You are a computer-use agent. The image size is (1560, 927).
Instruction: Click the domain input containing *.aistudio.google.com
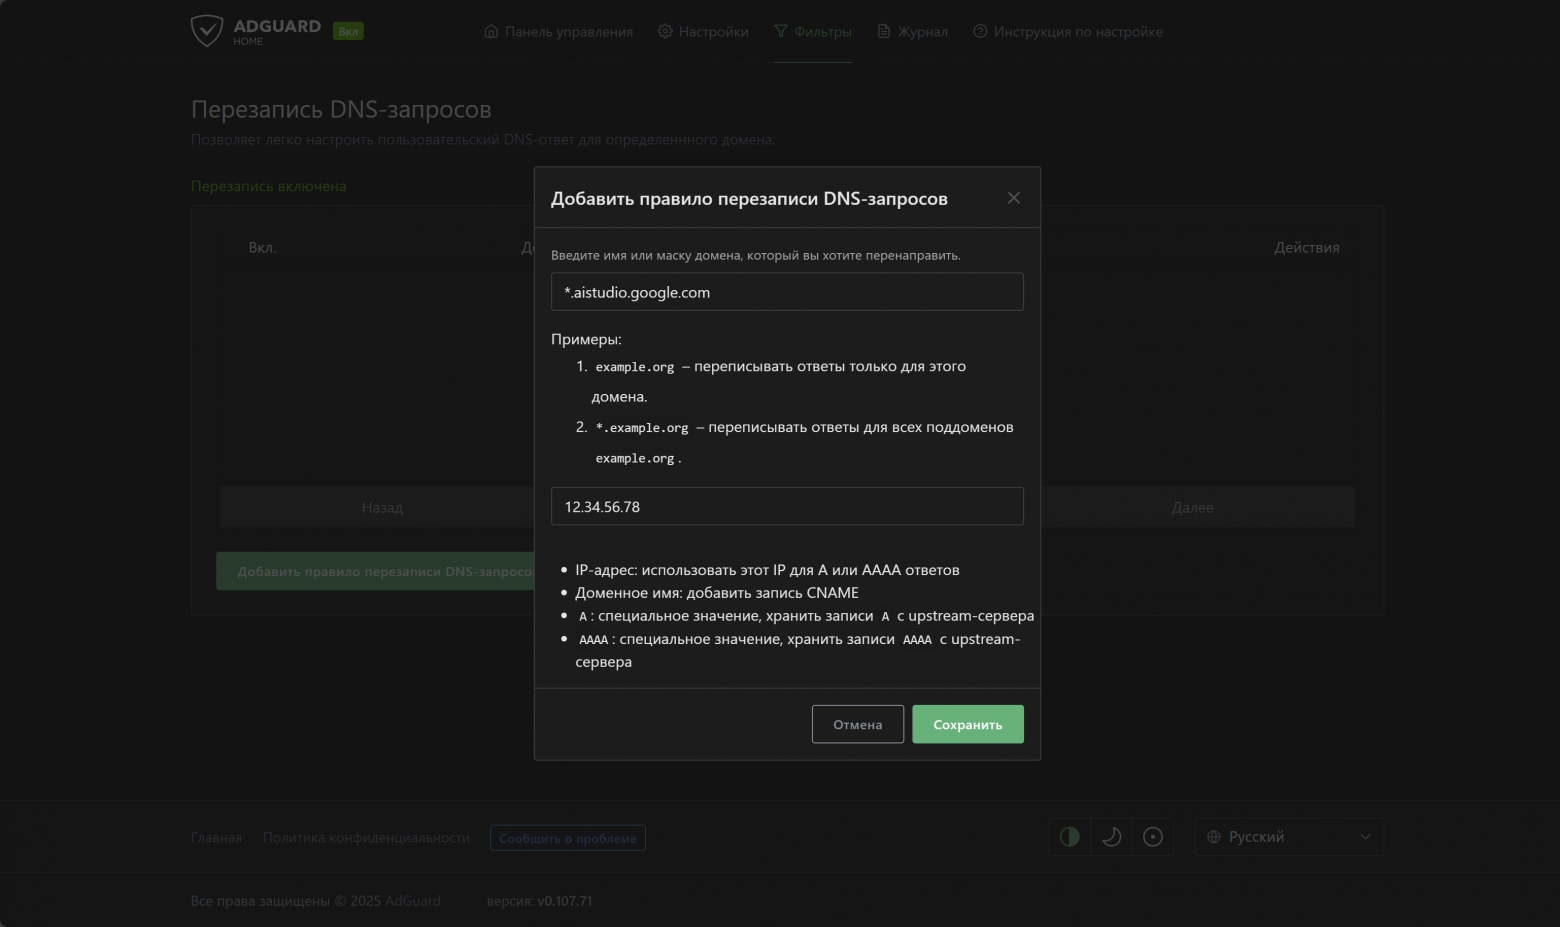(x=787, y=292)
